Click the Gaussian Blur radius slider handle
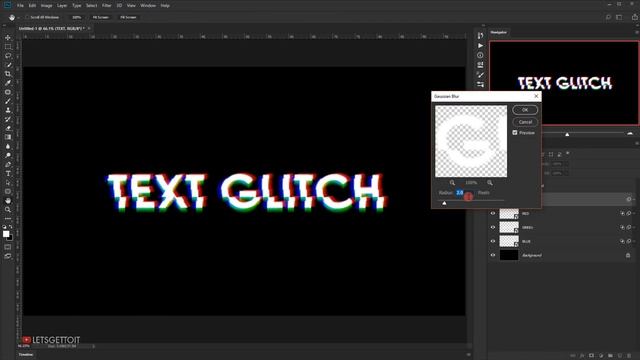Viewport: 640px width, 360px height. point(444,202)
